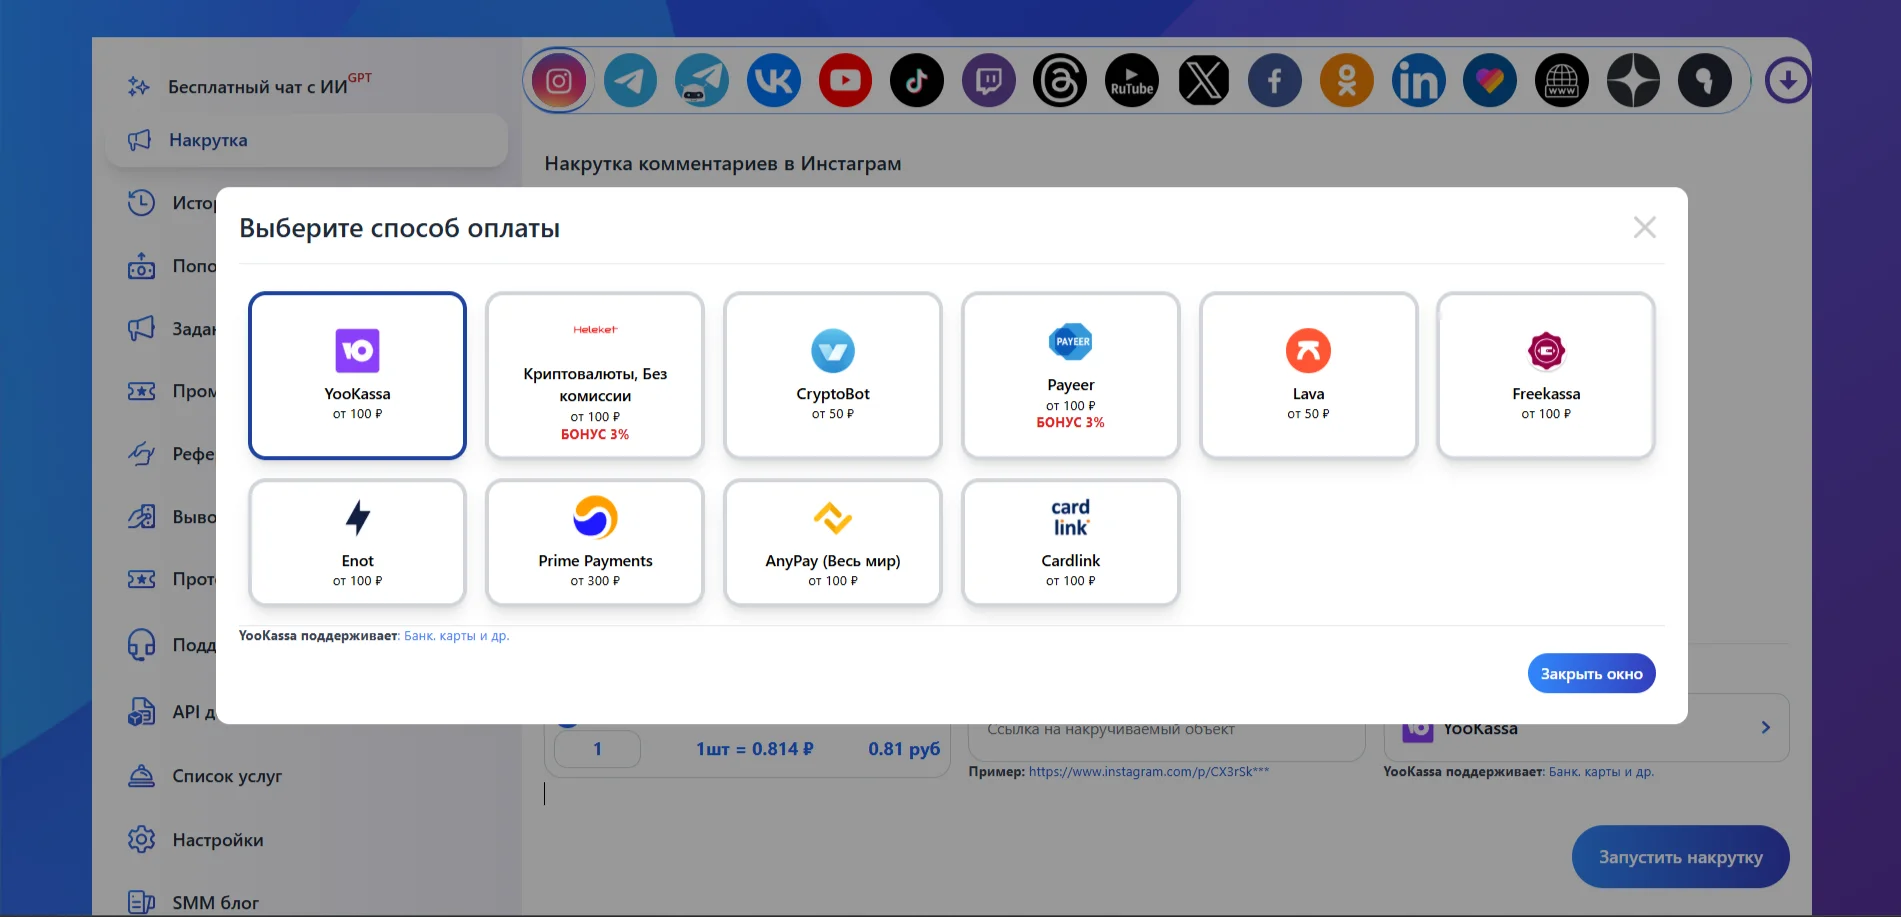Choose Heleket cryptocurrency payment option
1901x917 pixels.
coord(595,375)
